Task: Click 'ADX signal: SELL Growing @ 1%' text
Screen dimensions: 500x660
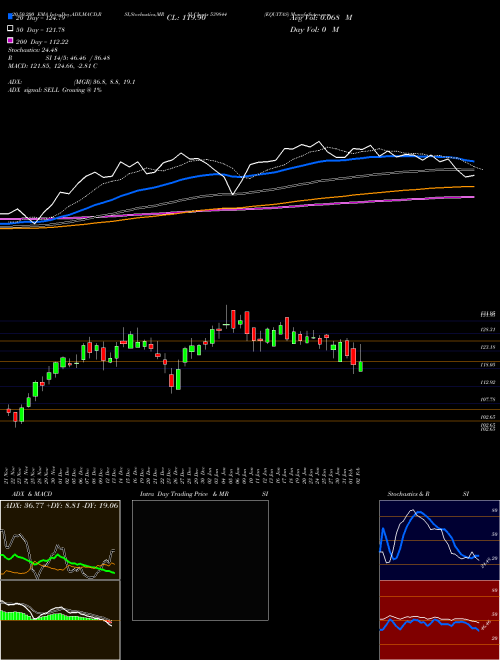Action: (55, 90)
